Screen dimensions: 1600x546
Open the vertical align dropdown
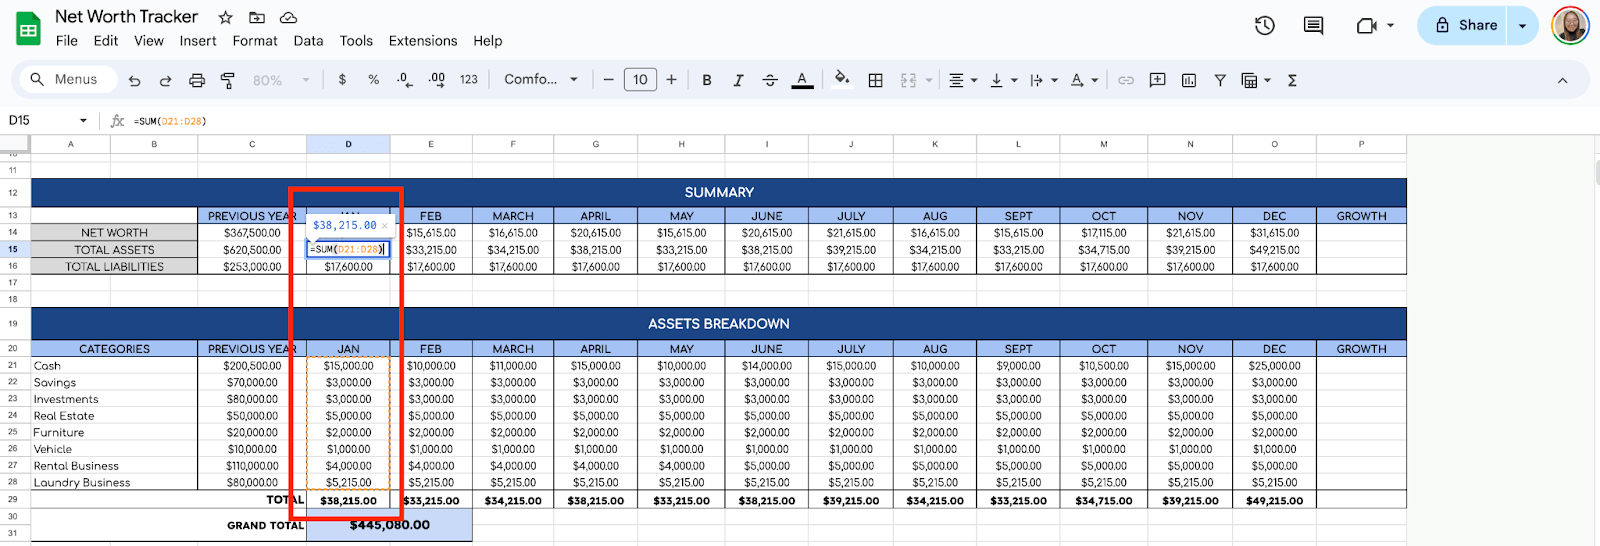[x=1003, y=80]
